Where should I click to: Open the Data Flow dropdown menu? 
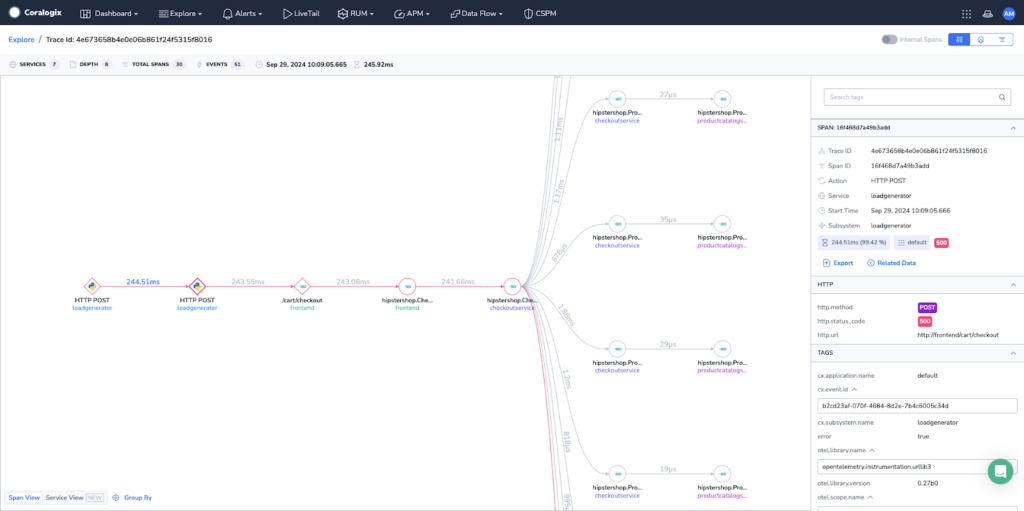[477, 13]
